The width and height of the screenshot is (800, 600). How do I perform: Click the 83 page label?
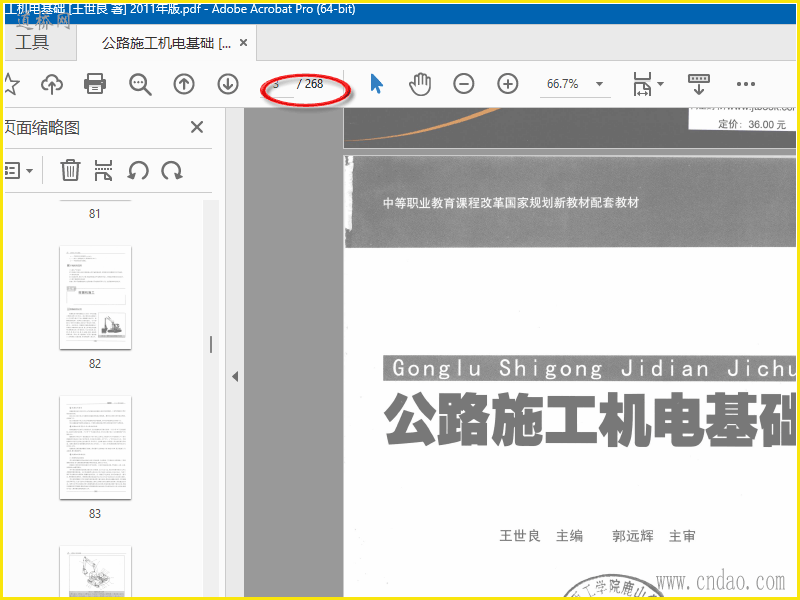click(95, 514)
